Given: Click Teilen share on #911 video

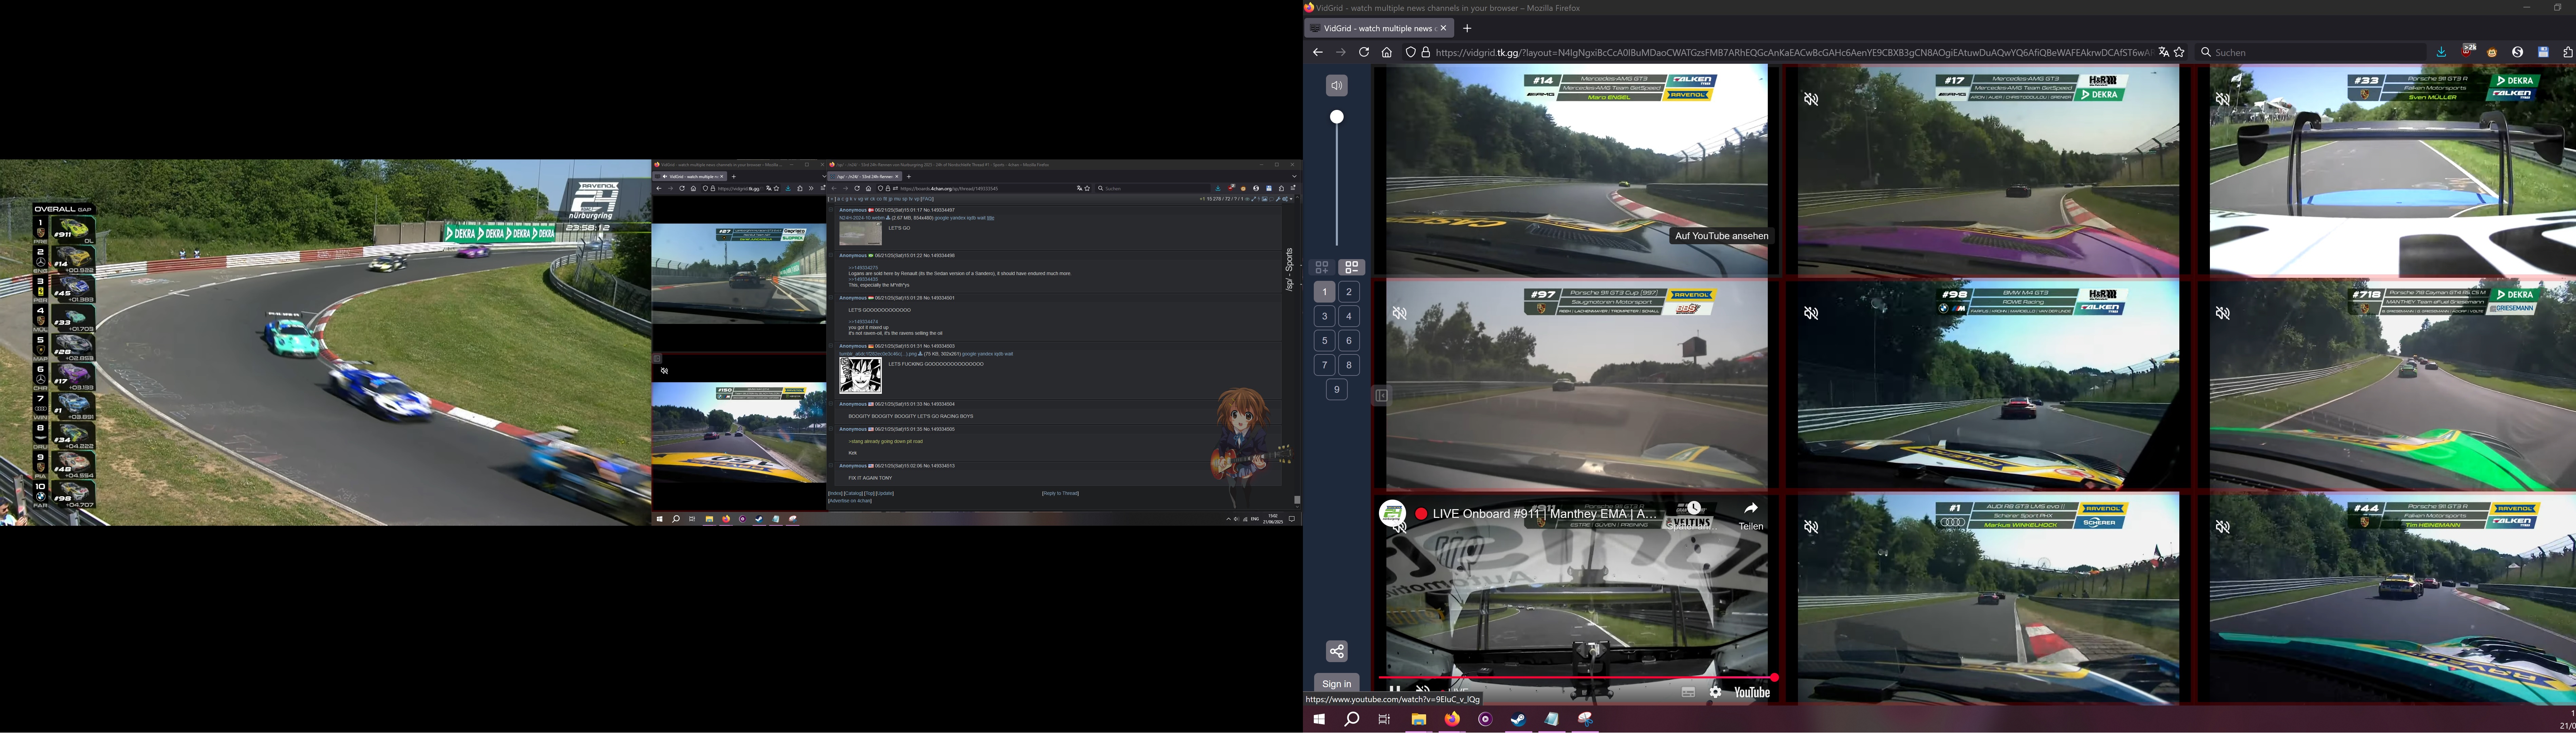Looking at the screenshot, I should click(x=1751, y=516).
